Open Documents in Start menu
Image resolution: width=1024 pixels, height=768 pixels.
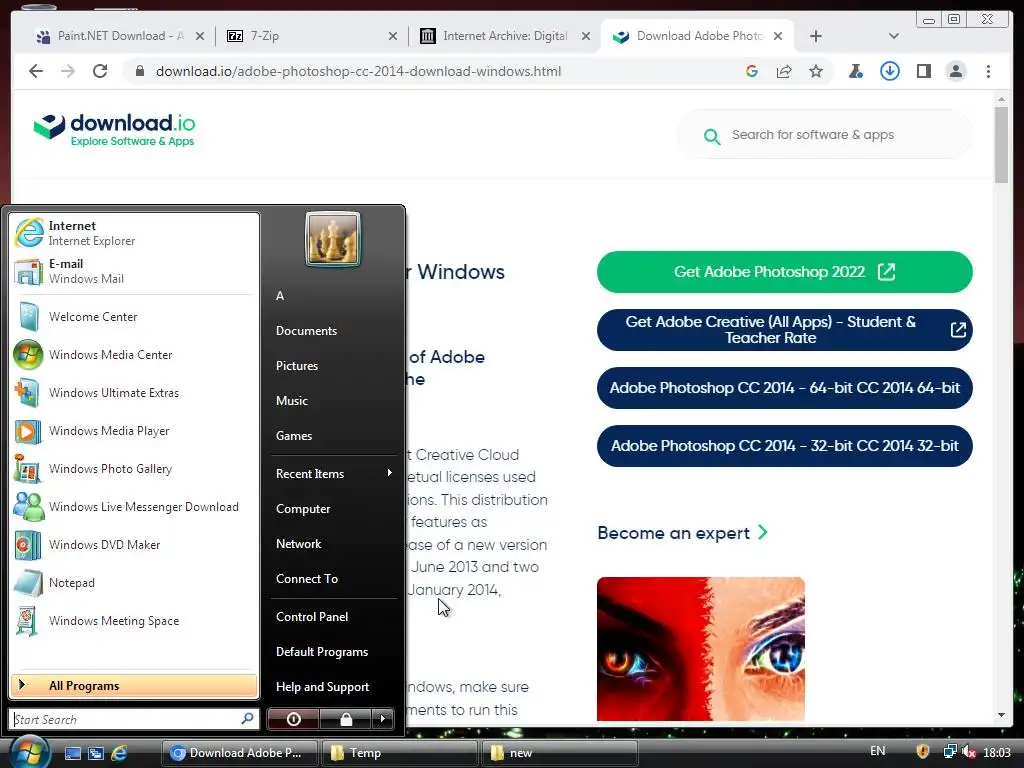point(306,330)
